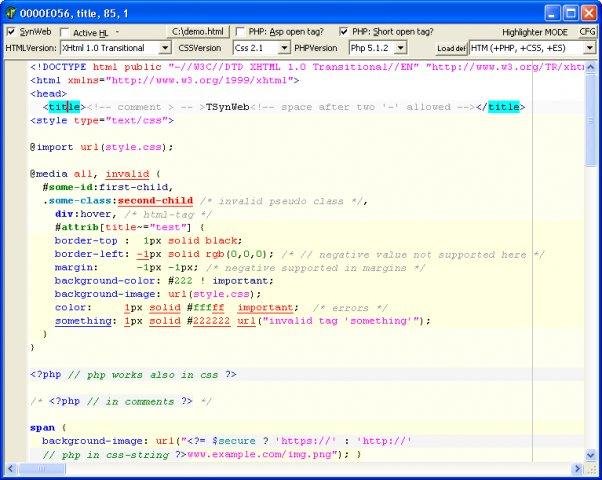Click the highlighted closing title tag
Screen dimensions: 602x480
tap(503, 107)
